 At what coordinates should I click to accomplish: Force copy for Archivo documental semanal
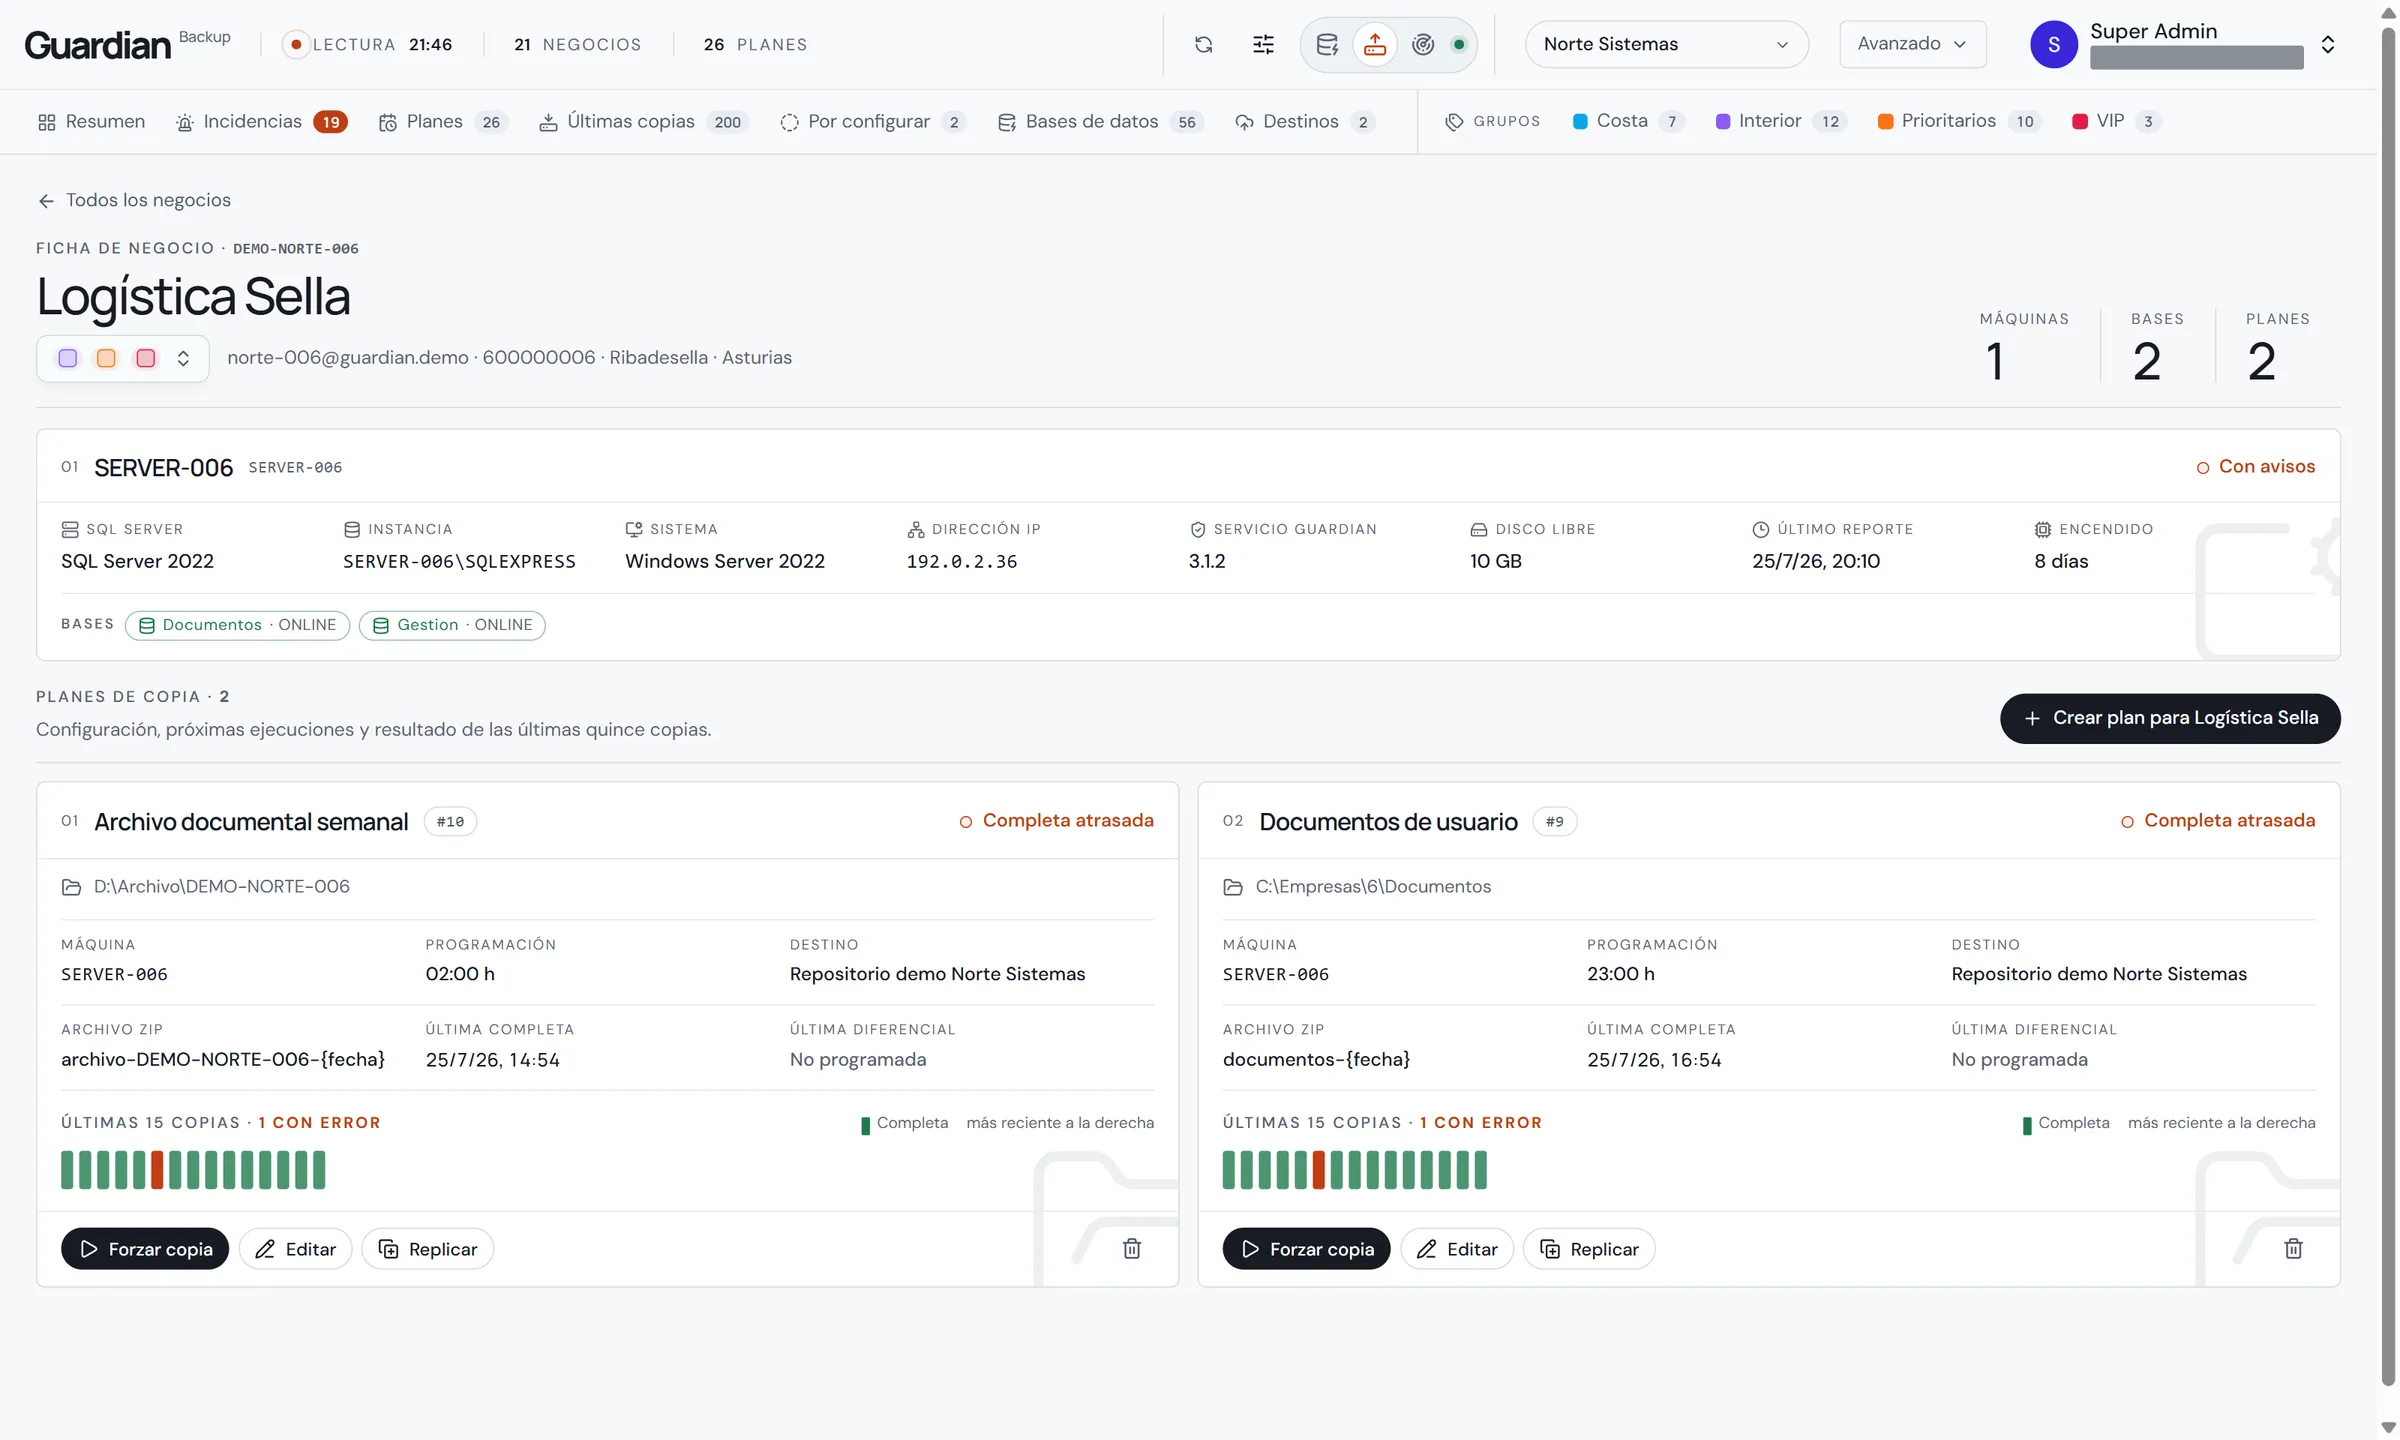tap(145, 1249)
